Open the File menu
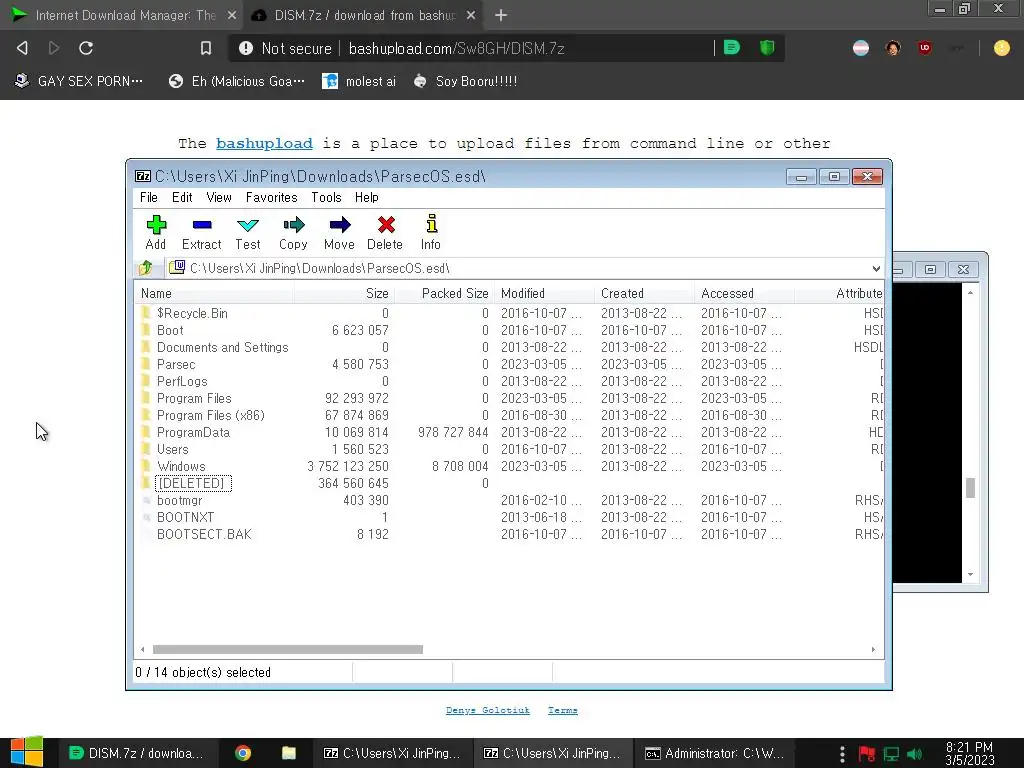This screenshot has width=1024, height=768. pos(148,197)
